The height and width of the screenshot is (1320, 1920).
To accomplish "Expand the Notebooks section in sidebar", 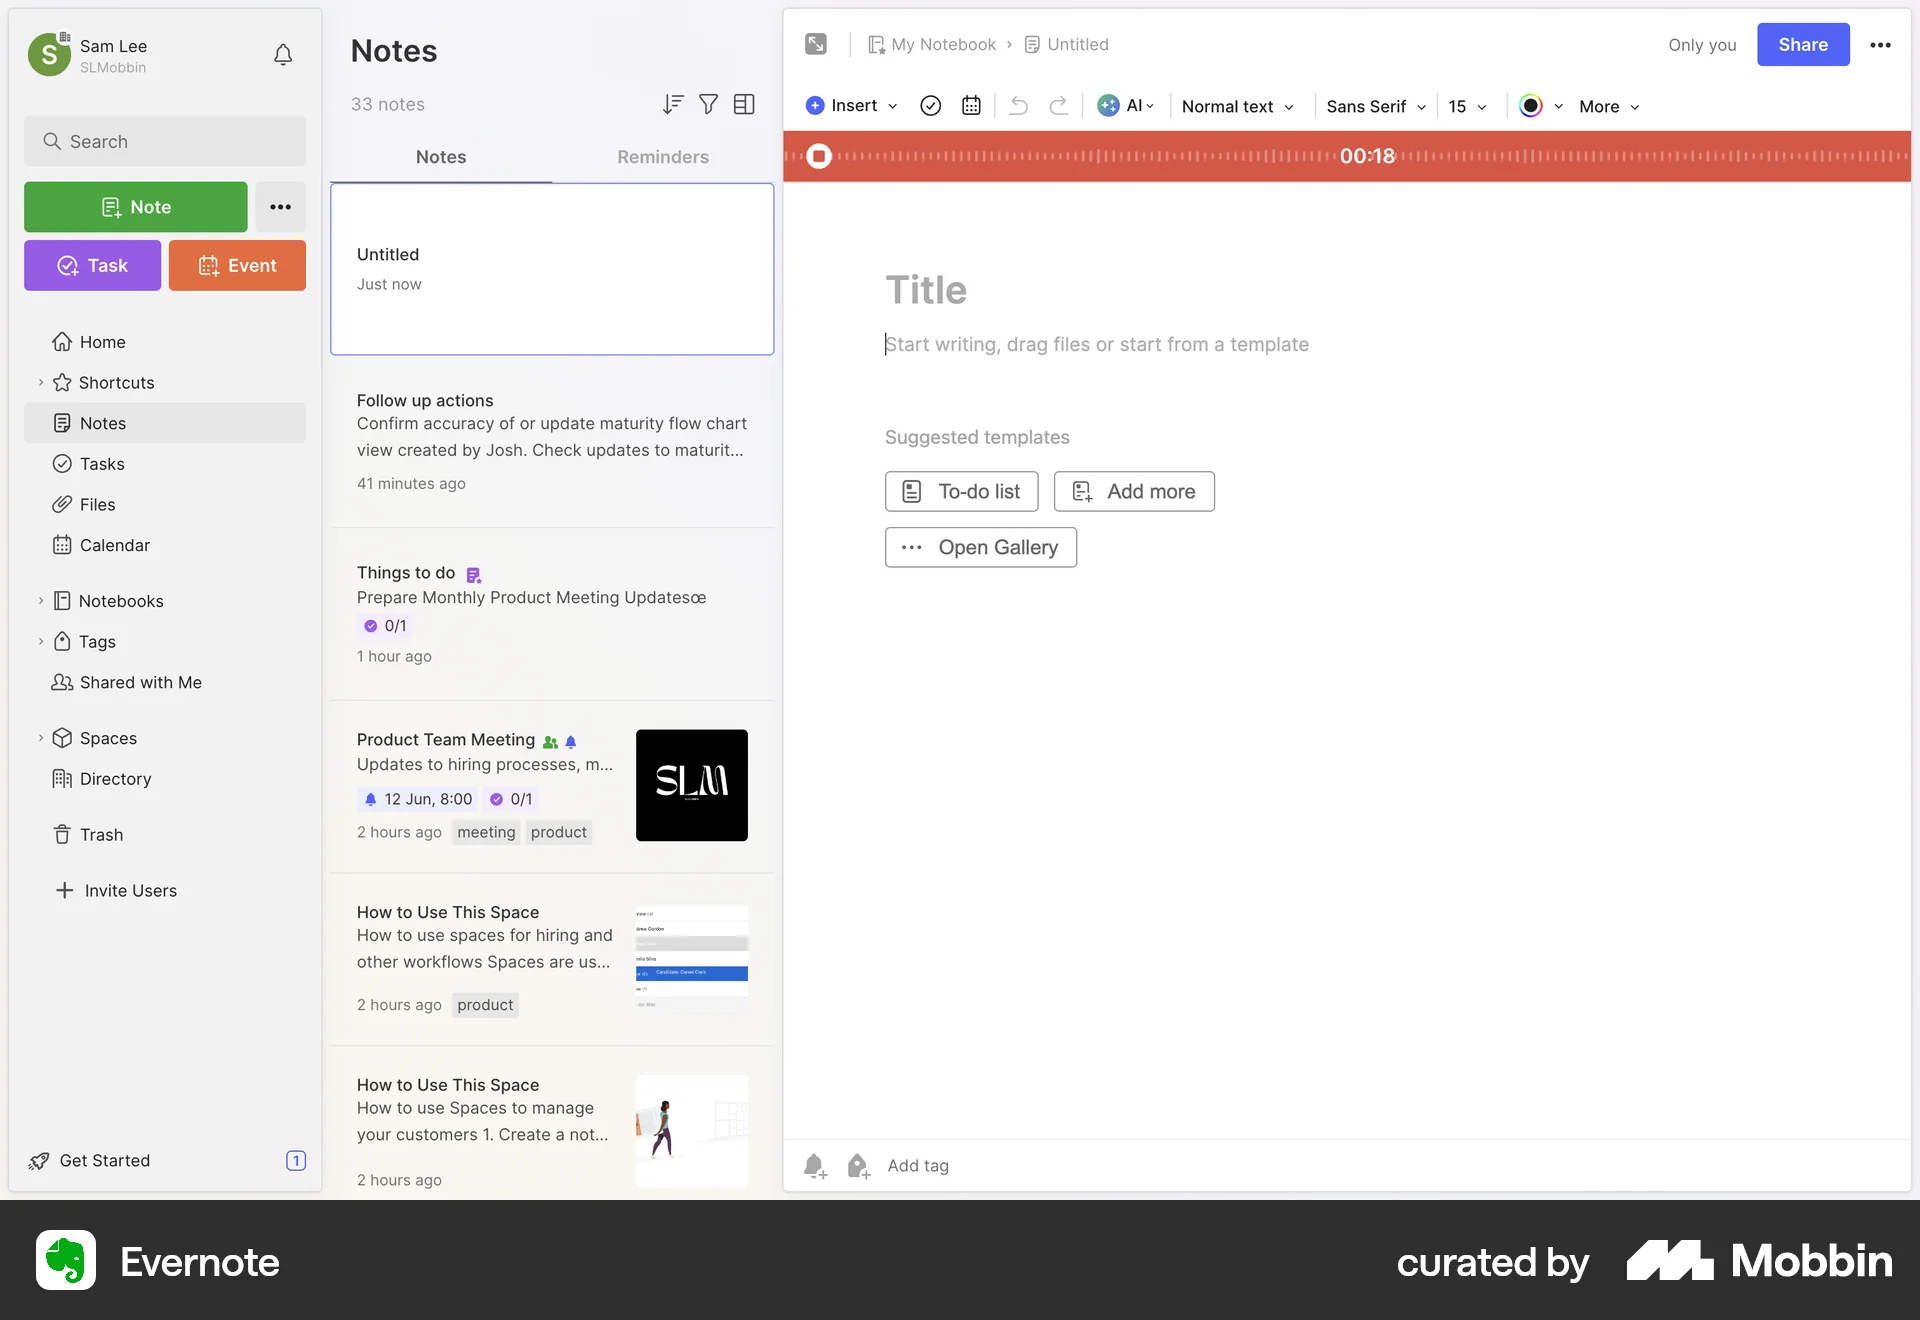I will pos(40,601).
